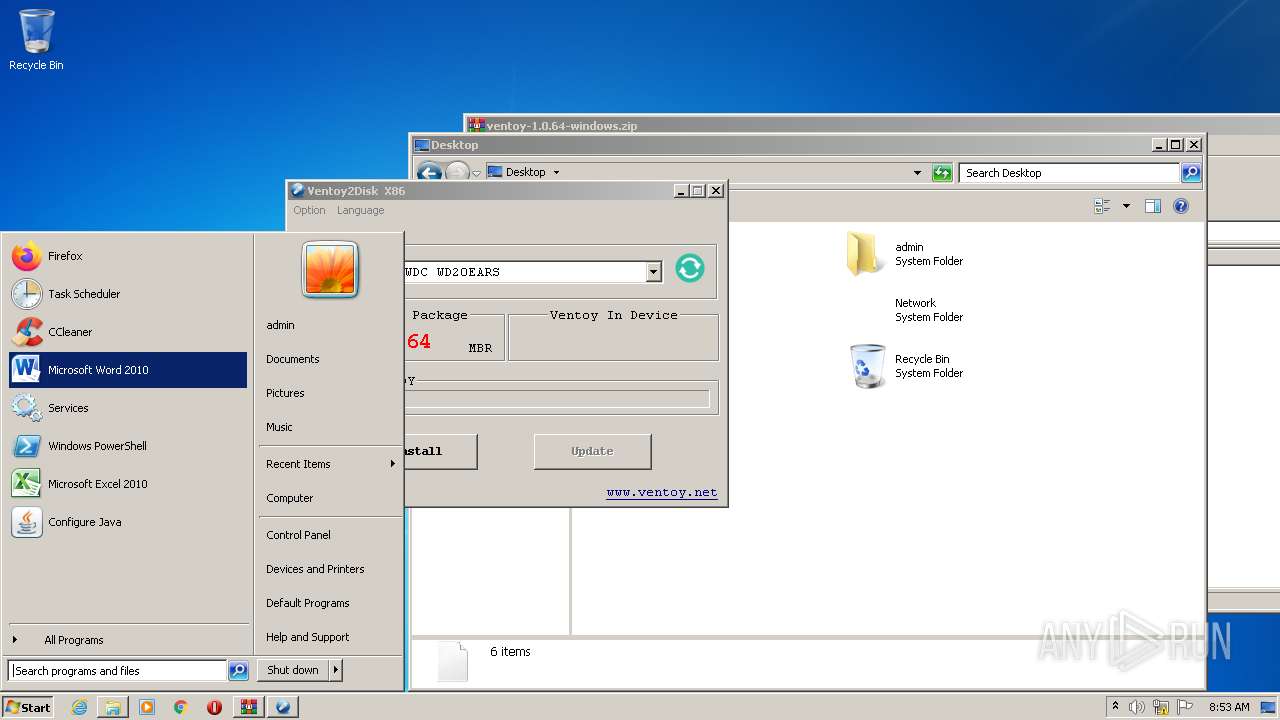This screenshot has height=720, width=1280.
Task: Show hidden tray icons arrow
Action: [x=1115, y=707]
